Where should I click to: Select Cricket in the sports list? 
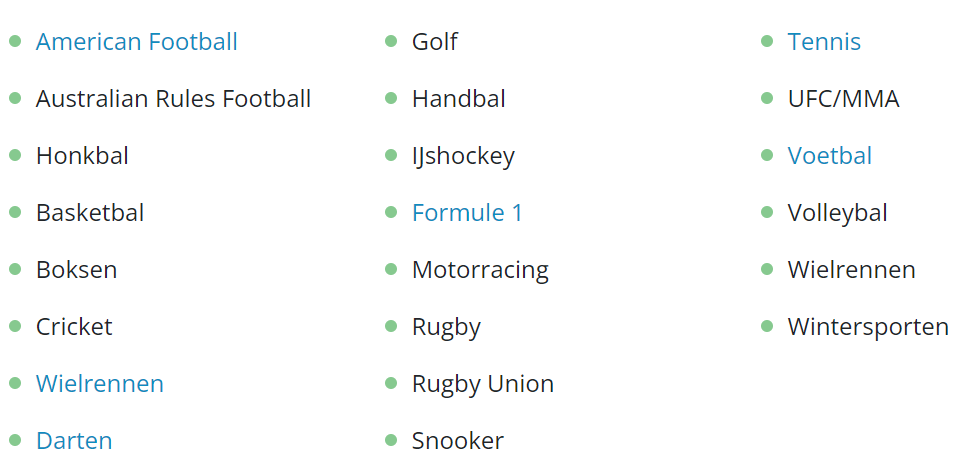click(x=74, y=327)
